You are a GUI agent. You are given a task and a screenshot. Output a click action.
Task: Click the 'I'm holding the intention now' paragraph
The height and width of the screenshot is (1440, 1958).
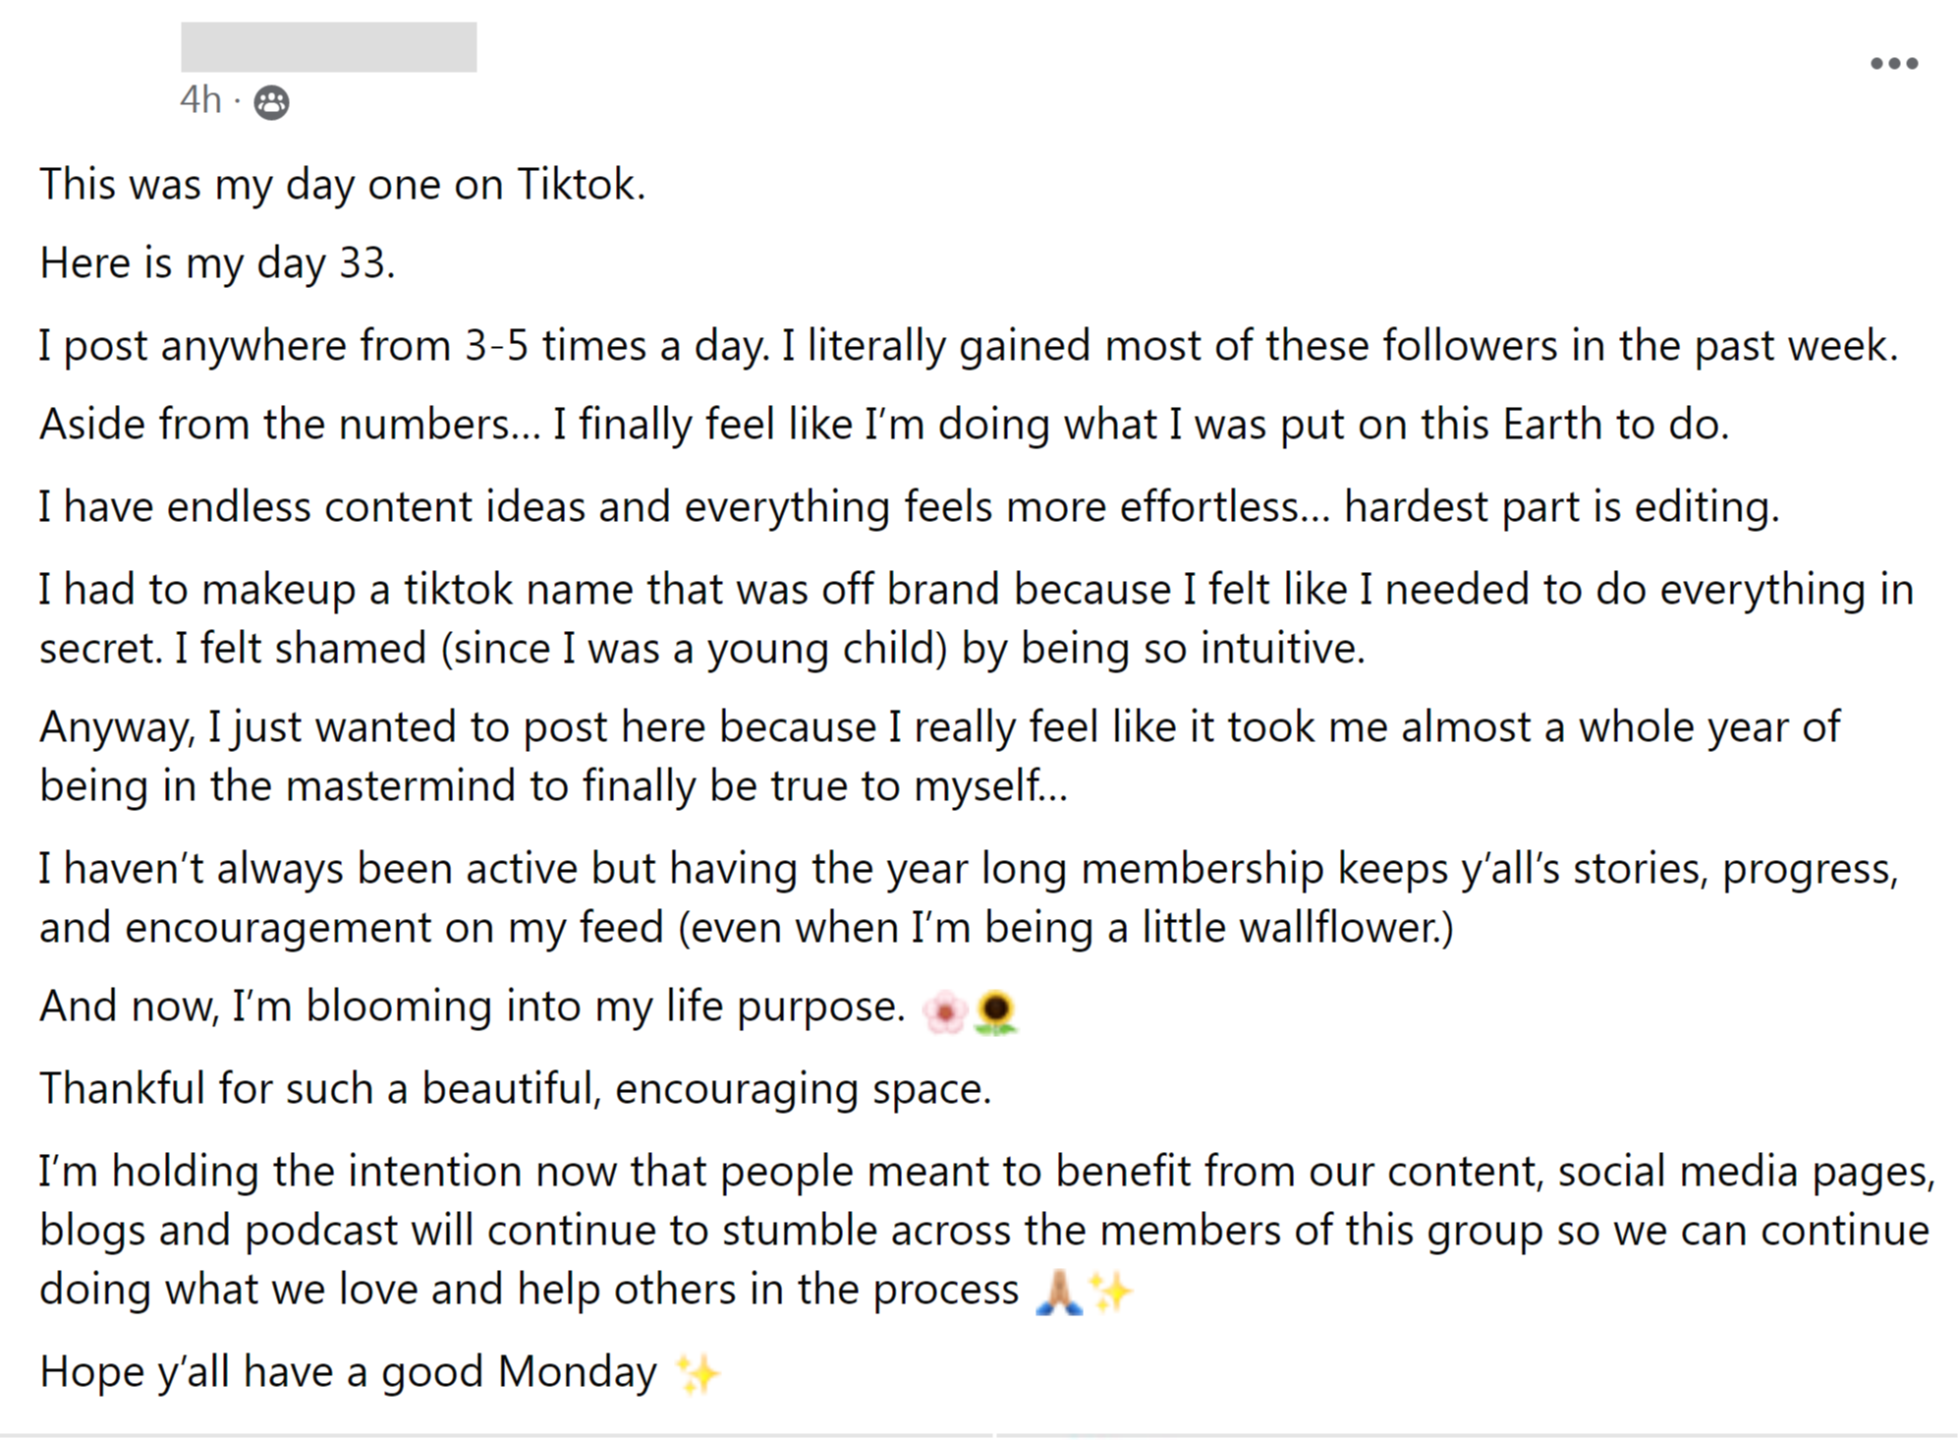tap(988, 1231)
